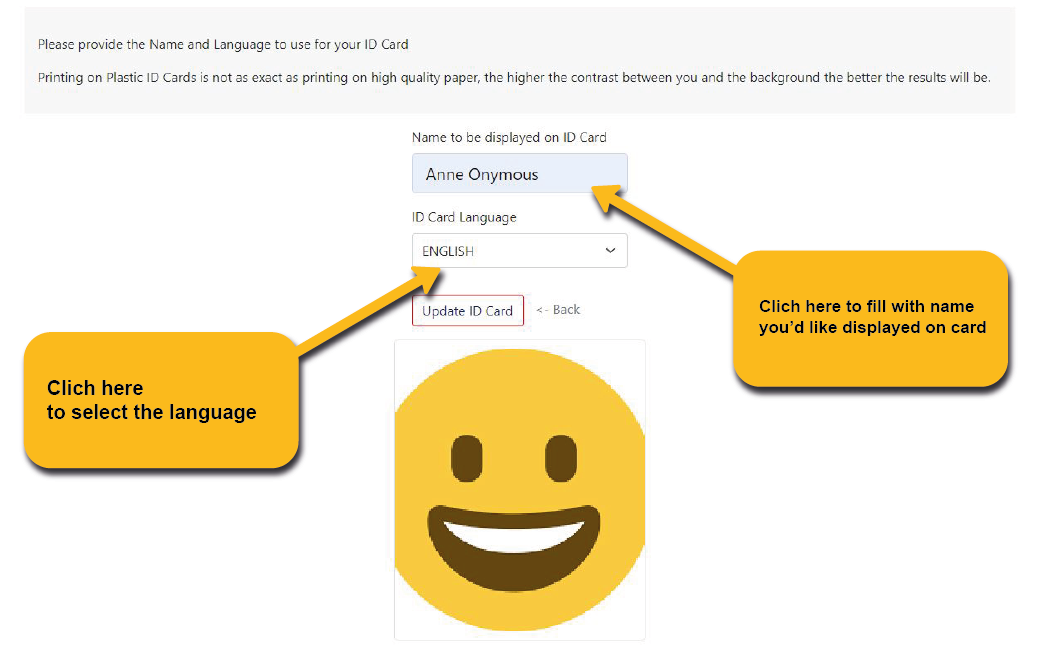Go back using the <- Back link
The height and width of the screenshot is (656, 1054).
[558, 310]
